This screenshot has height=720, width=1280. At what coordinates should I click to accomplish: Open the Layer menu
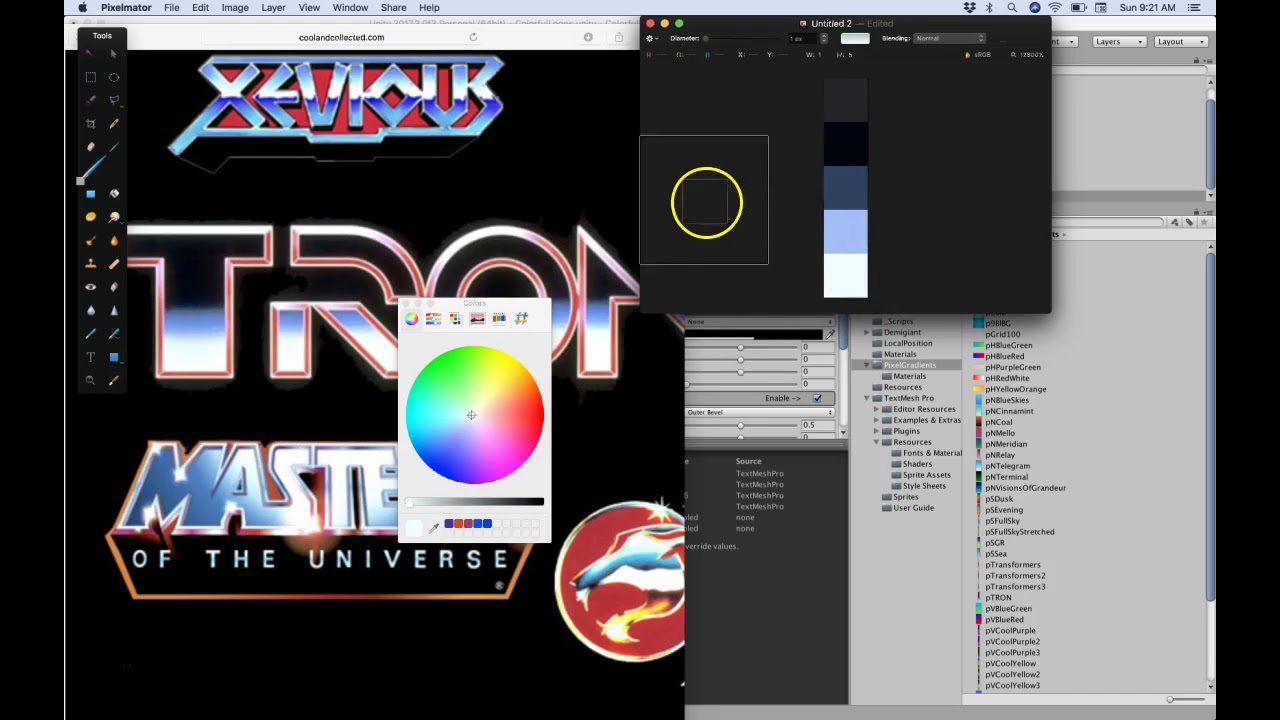[274, 7]
